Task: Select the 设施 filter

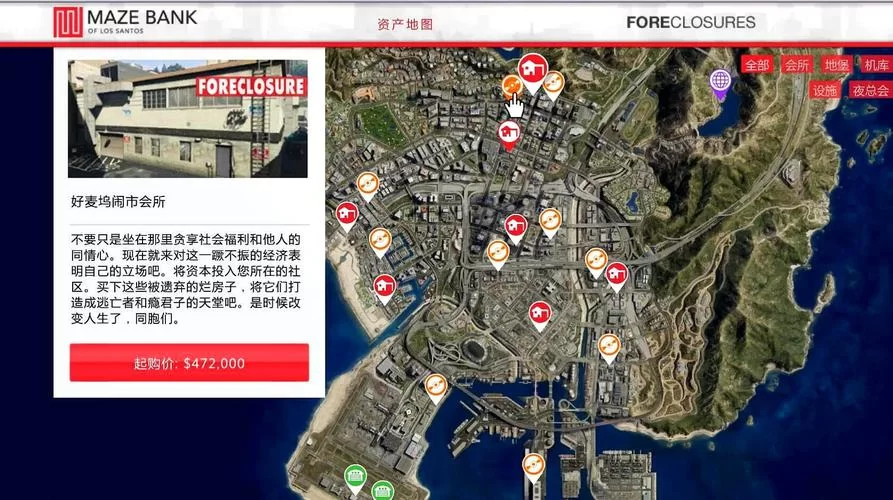Action: point(824,90)
